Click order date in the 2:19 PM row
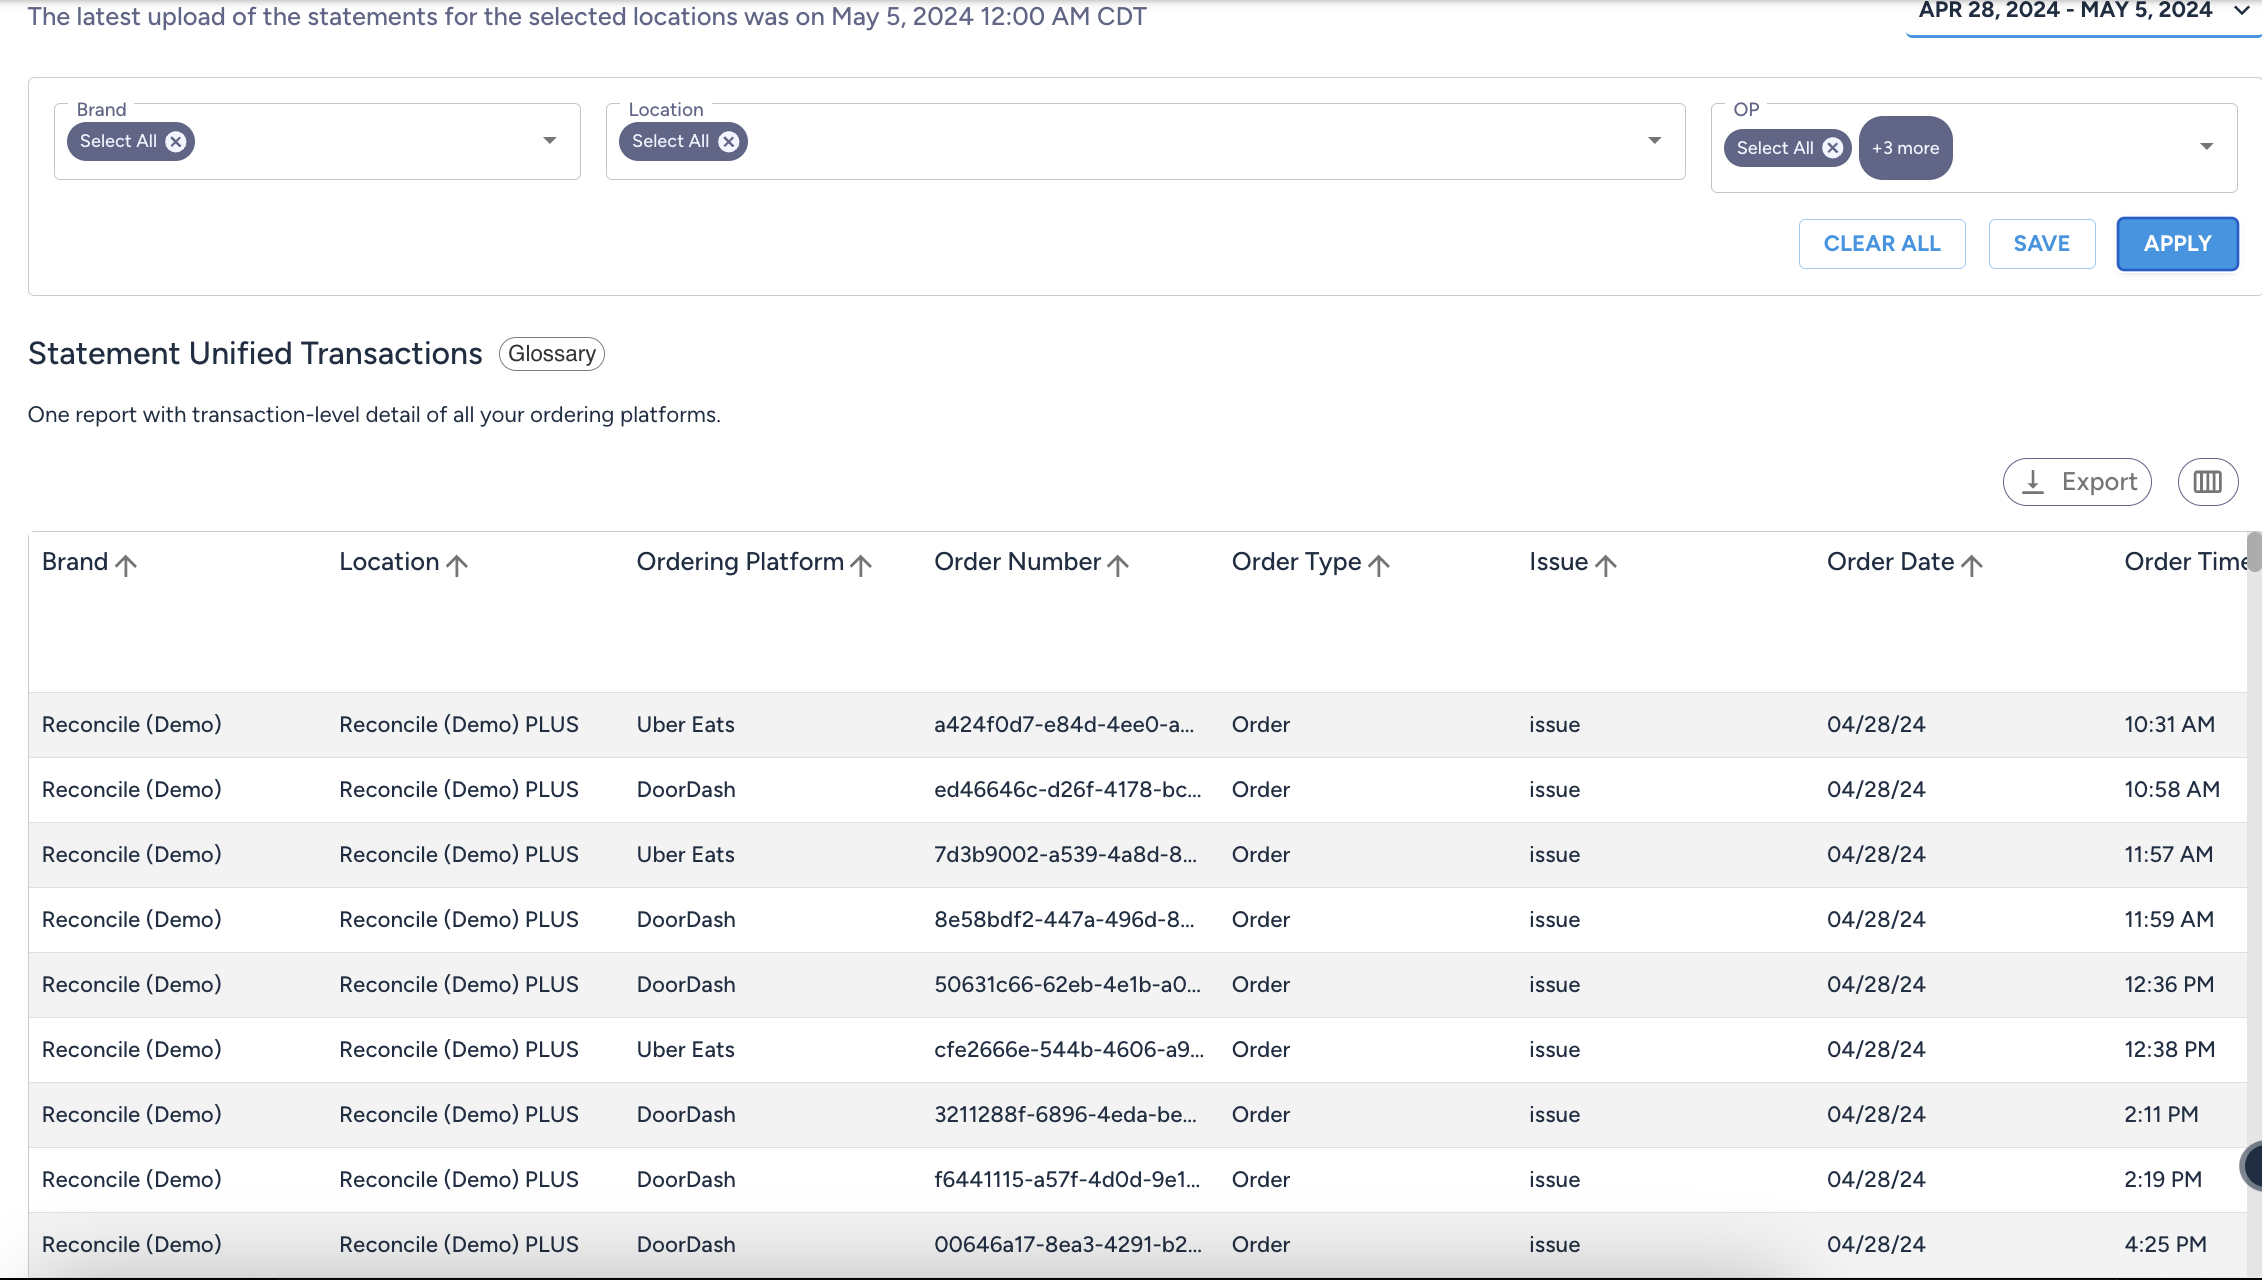Image resolution: width=2262 pixels, height=1280 pixels. (x=1876, y=1180)
